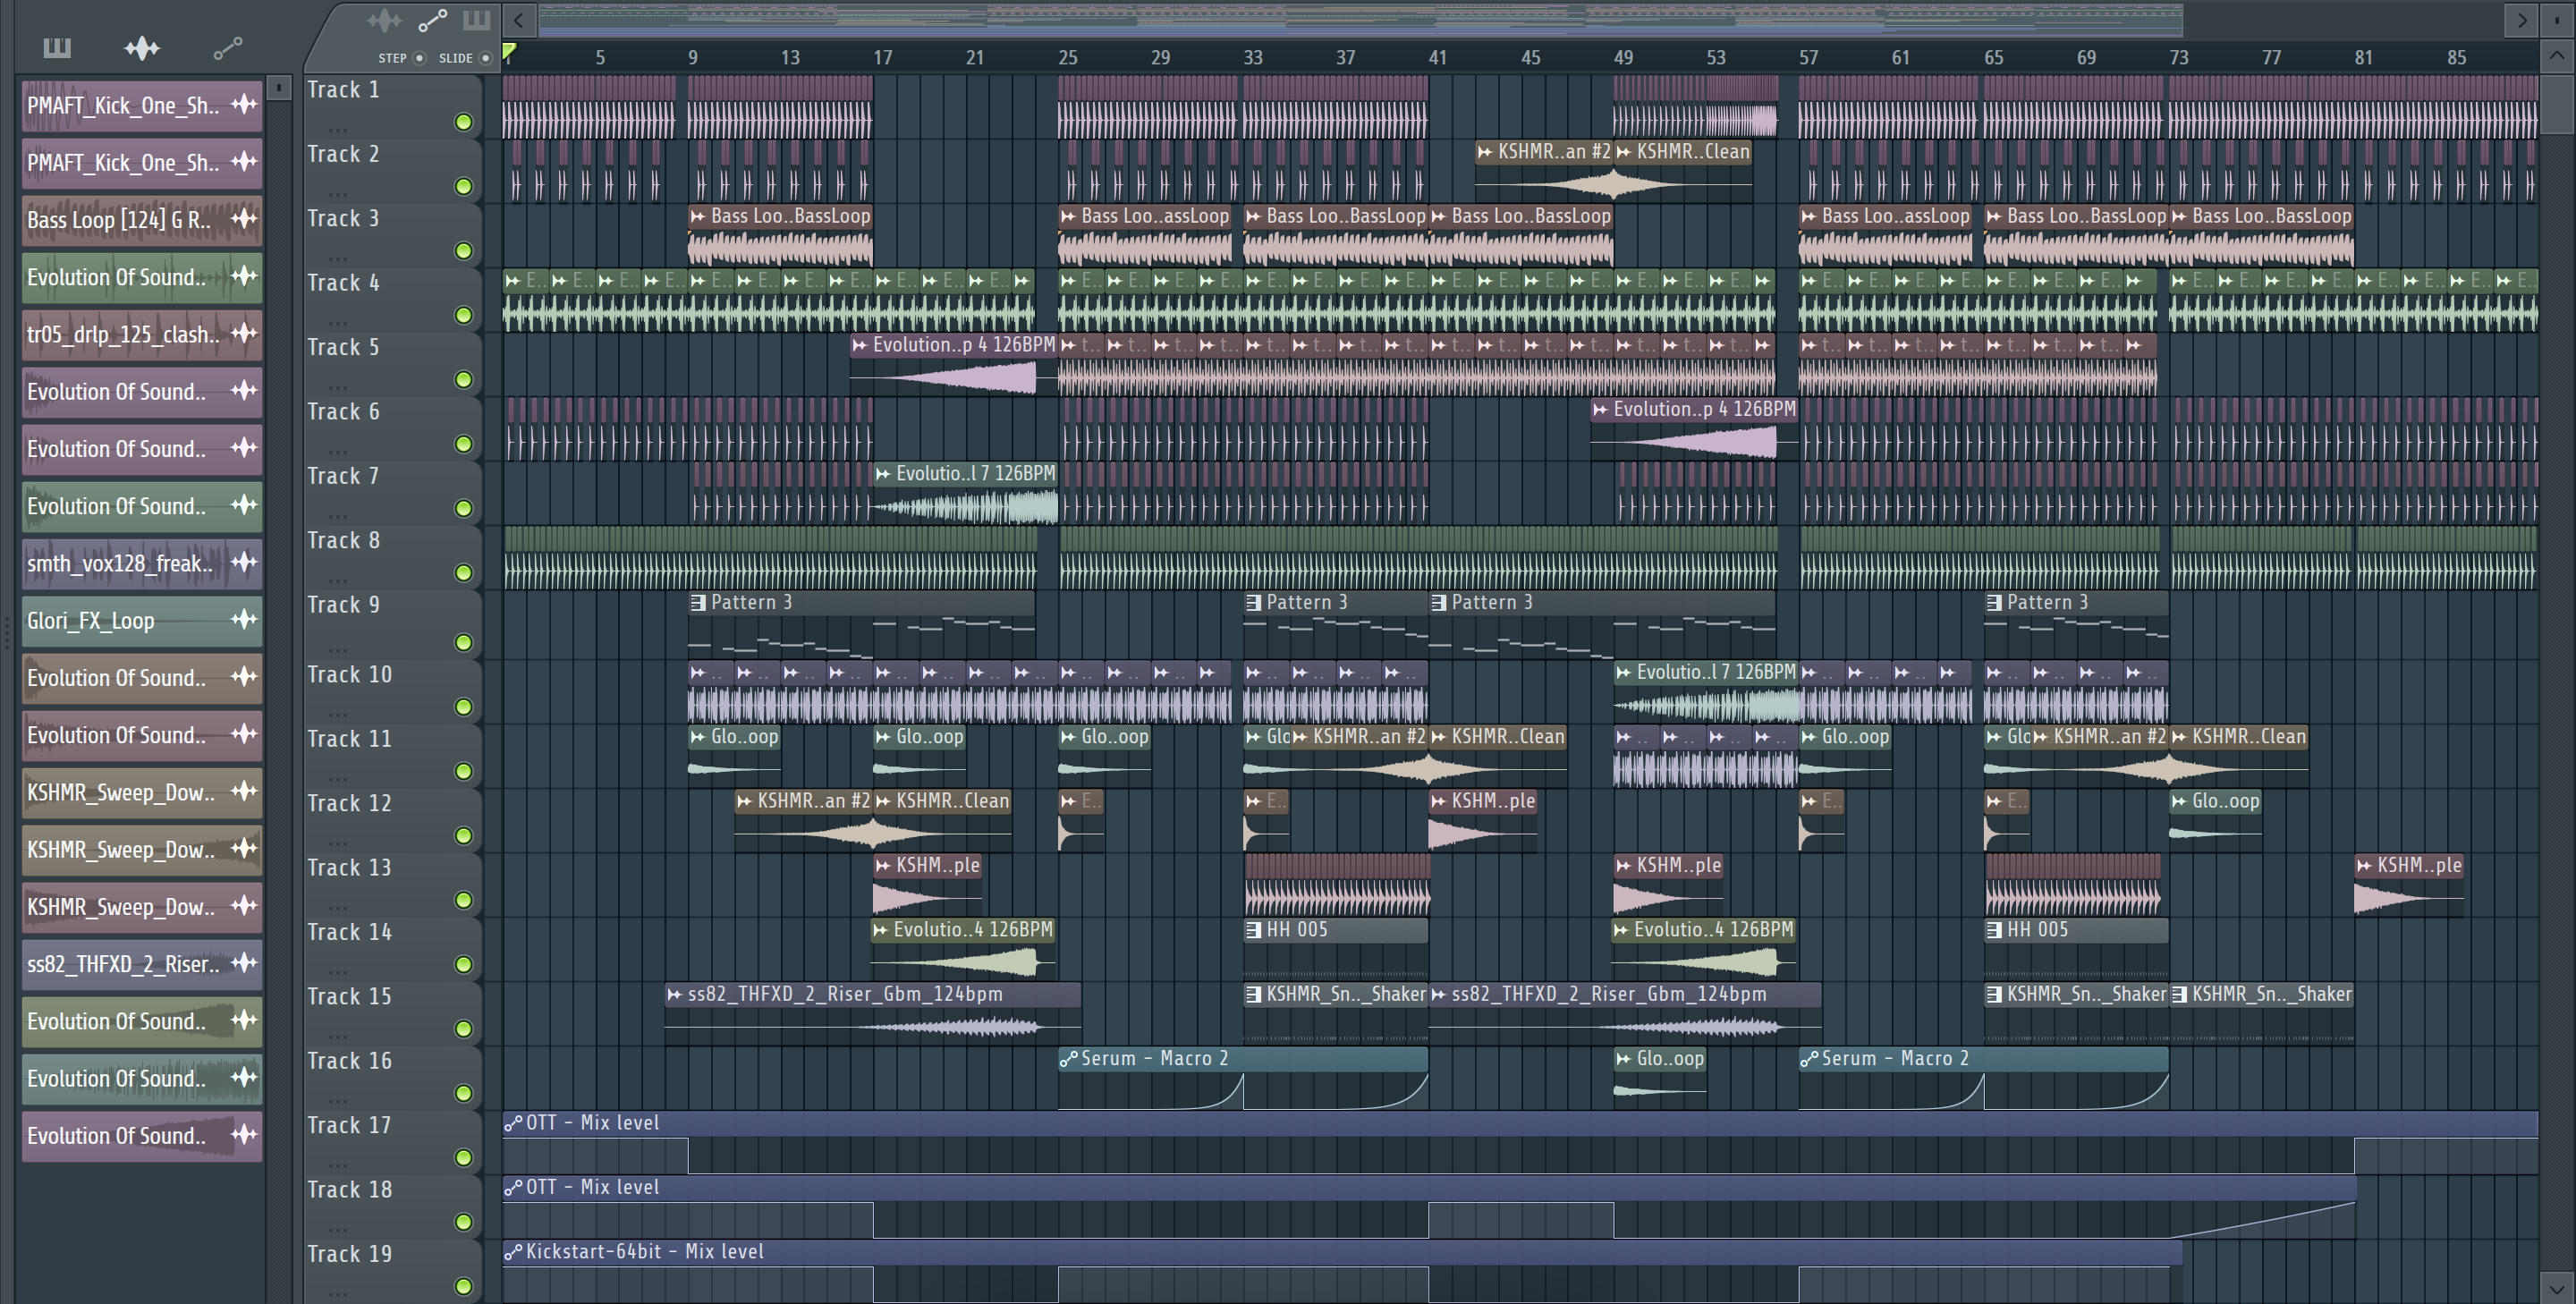Open menu of first KSHMR_Sn.._Shaker pattern clip
This screenshot has width=2576, height=1304.
(x=1254, y=995)
